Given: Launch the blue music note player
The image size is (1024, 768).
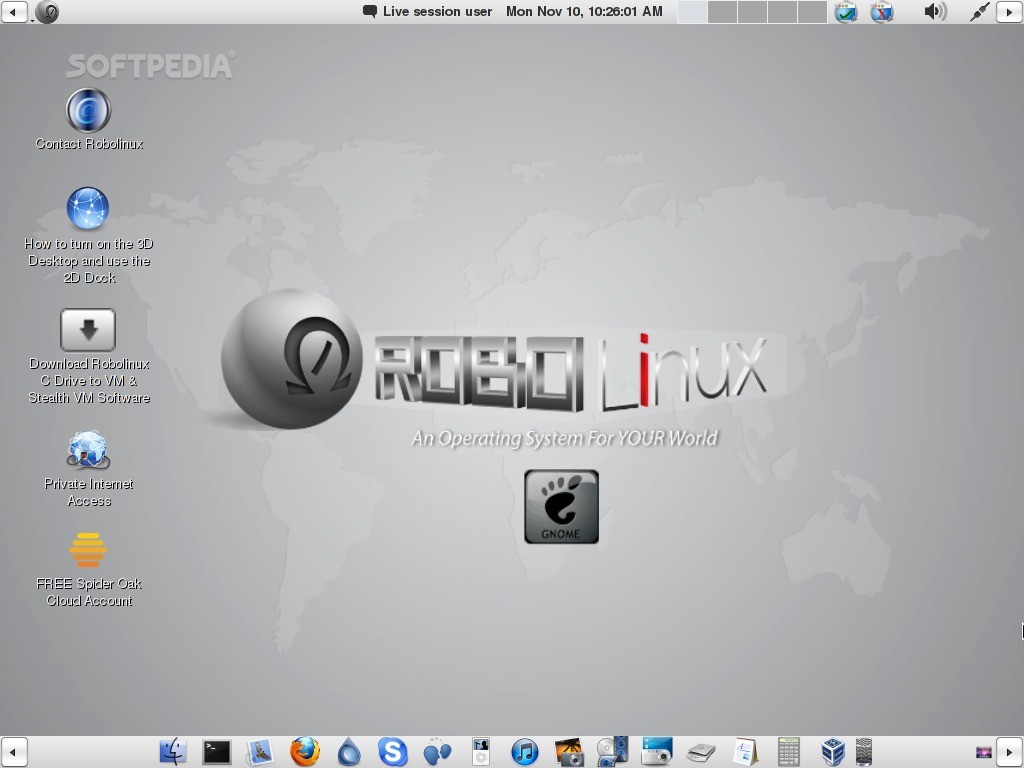Looking at the screenshot, I should pos(524,752).
